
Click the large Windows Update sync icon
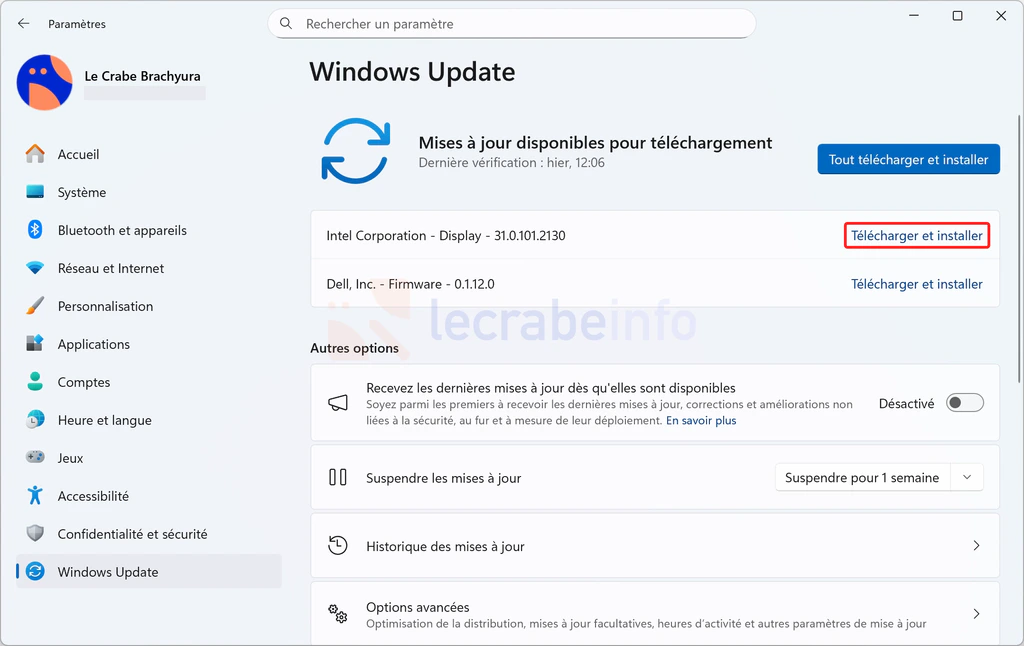click(x=355, y=151)
